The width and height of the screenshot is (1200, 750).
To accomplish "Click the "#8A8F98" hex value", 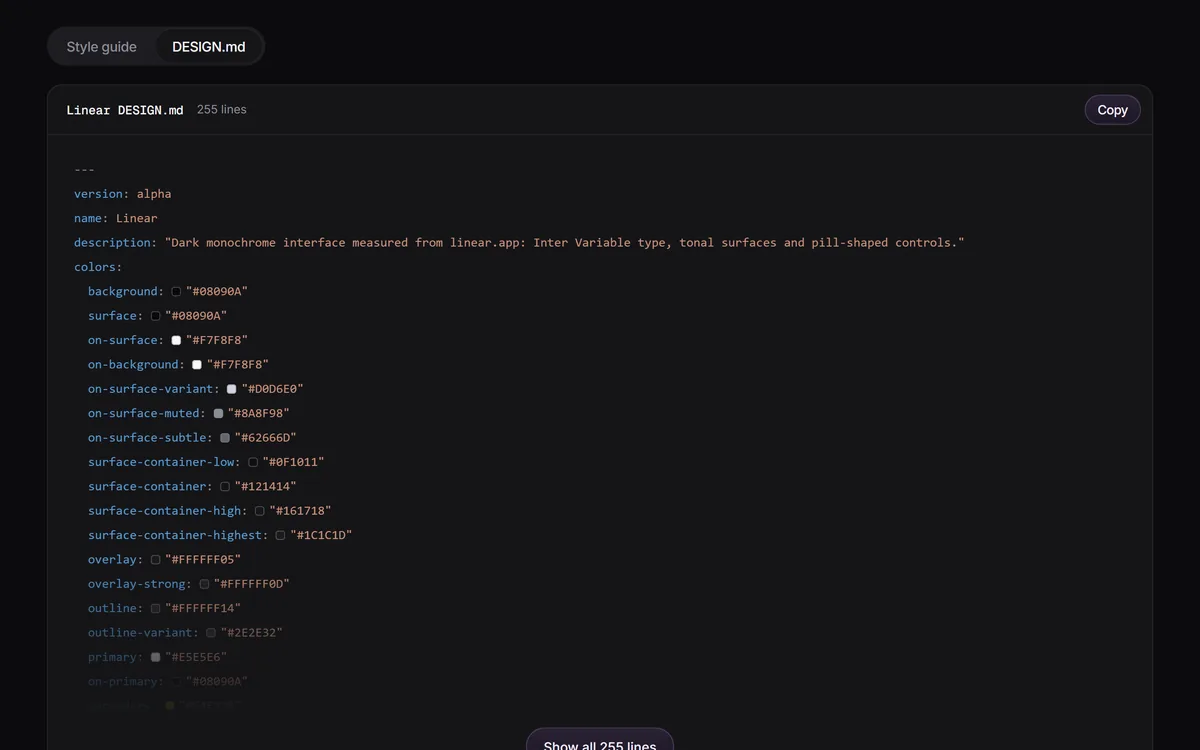I will pyautogui.click(x=259, y=413).
